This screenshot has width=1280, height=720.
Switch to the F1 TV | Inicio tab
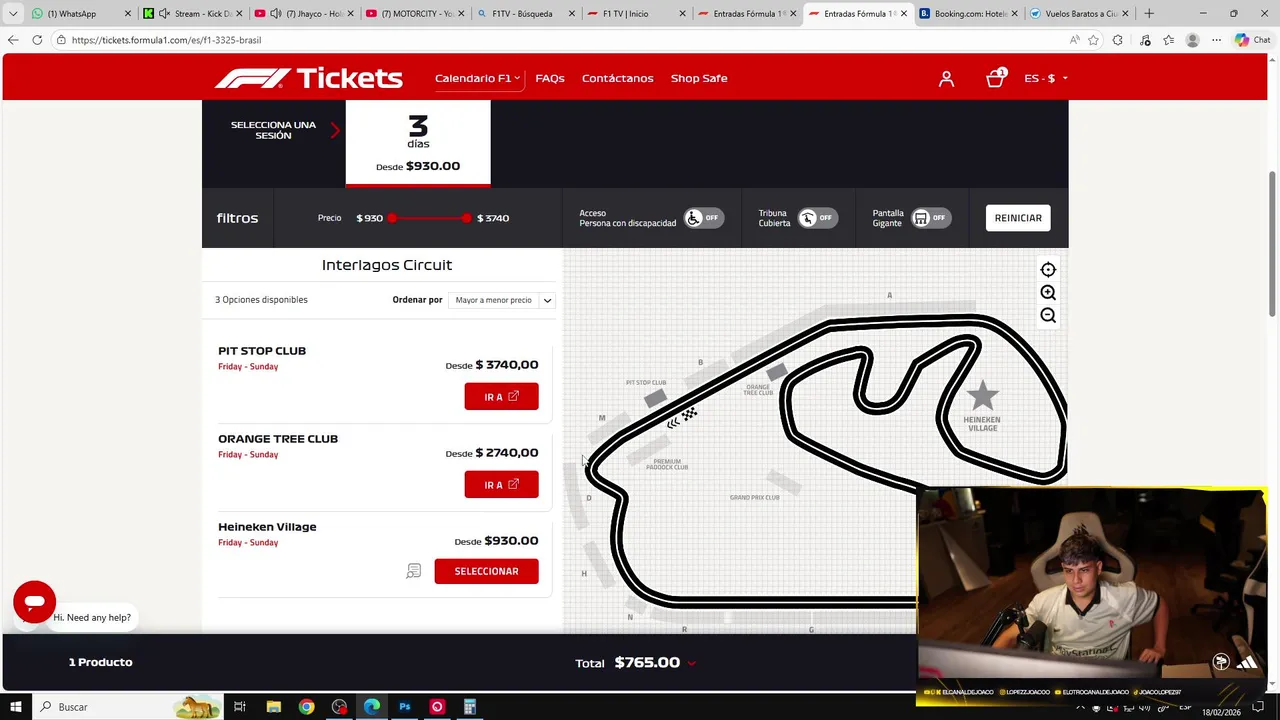pos(634,13)
